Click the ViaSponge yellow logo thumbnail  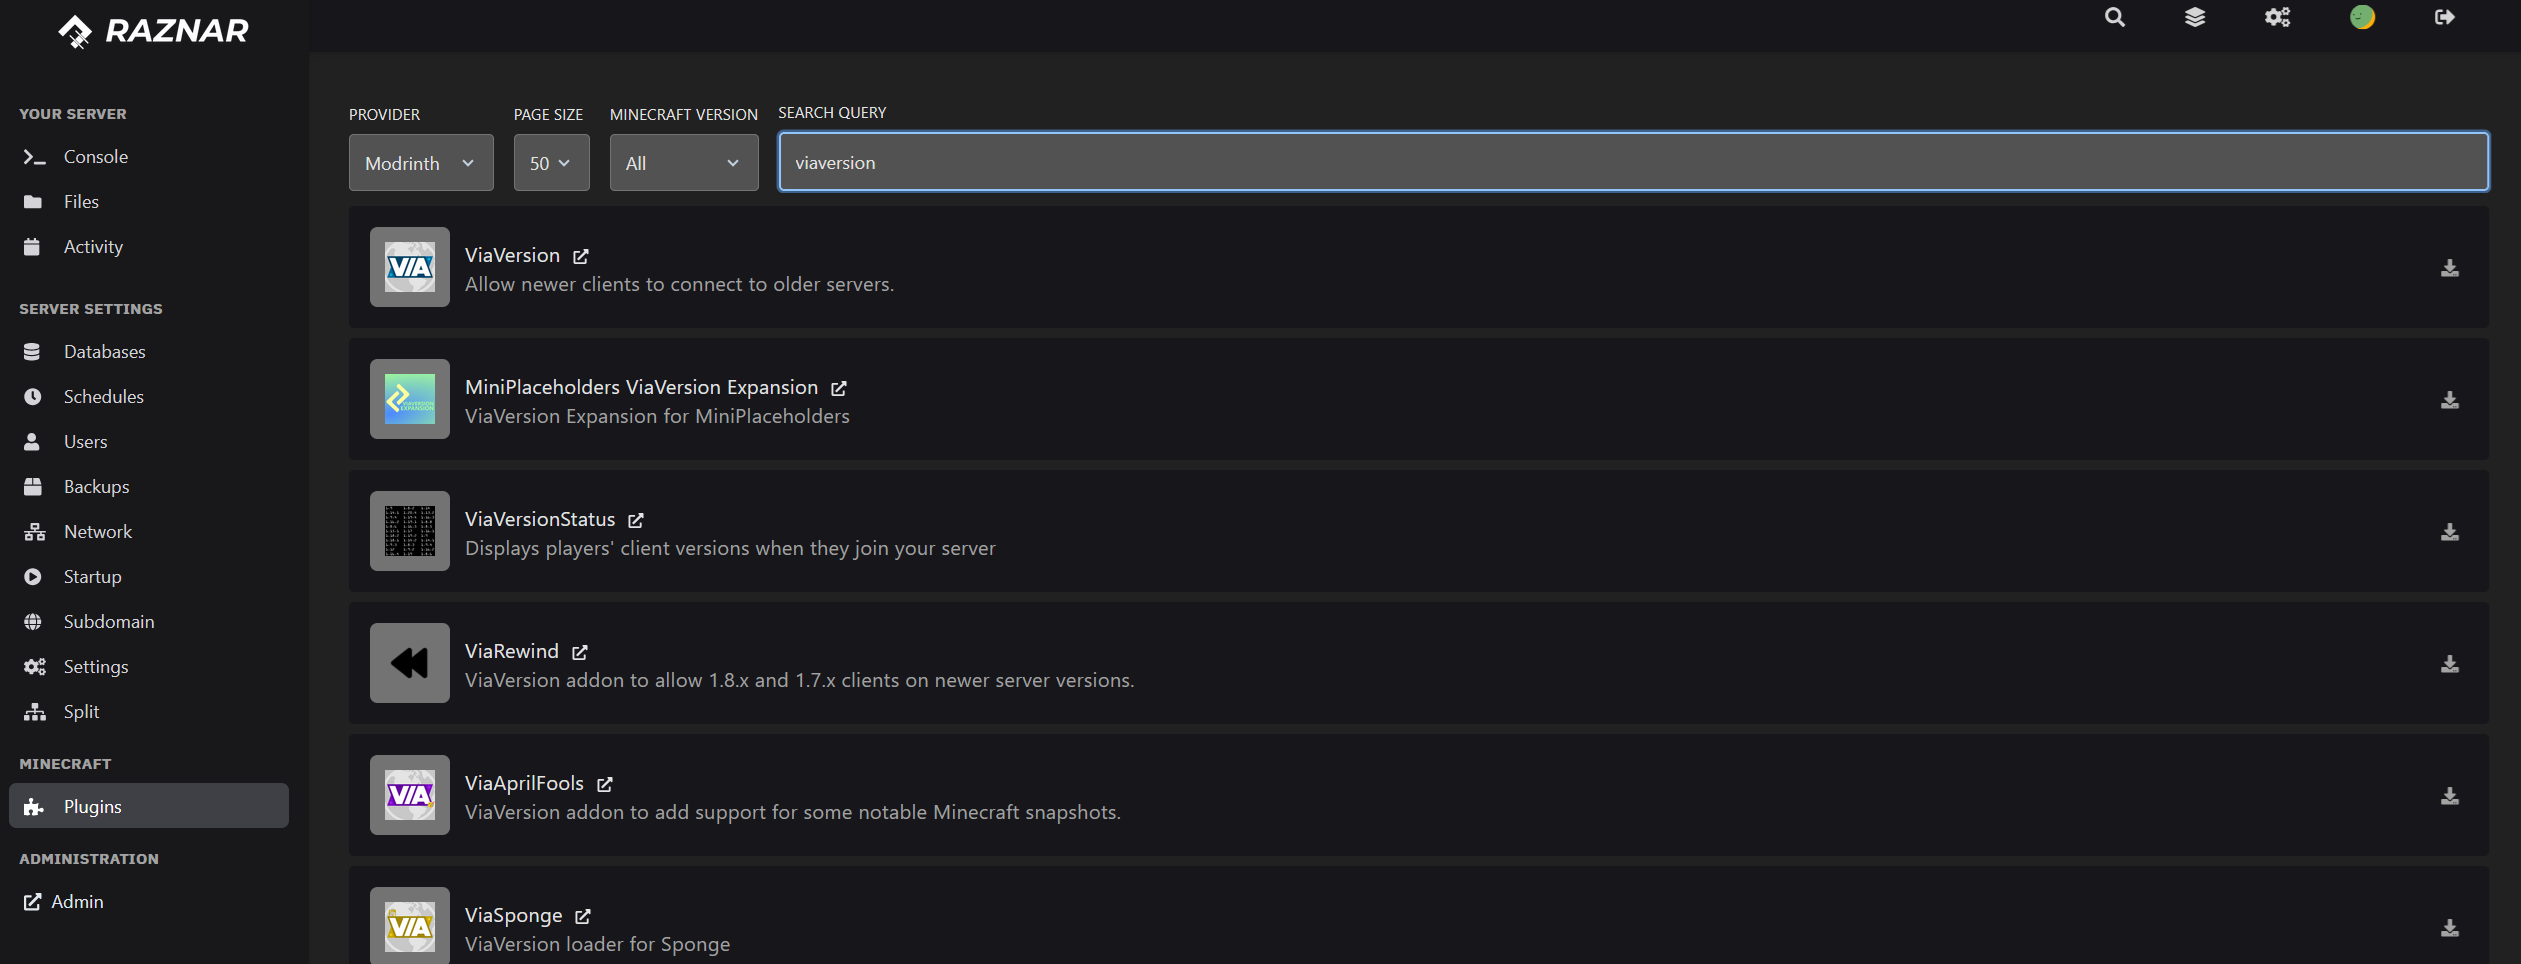click(410, 925)
